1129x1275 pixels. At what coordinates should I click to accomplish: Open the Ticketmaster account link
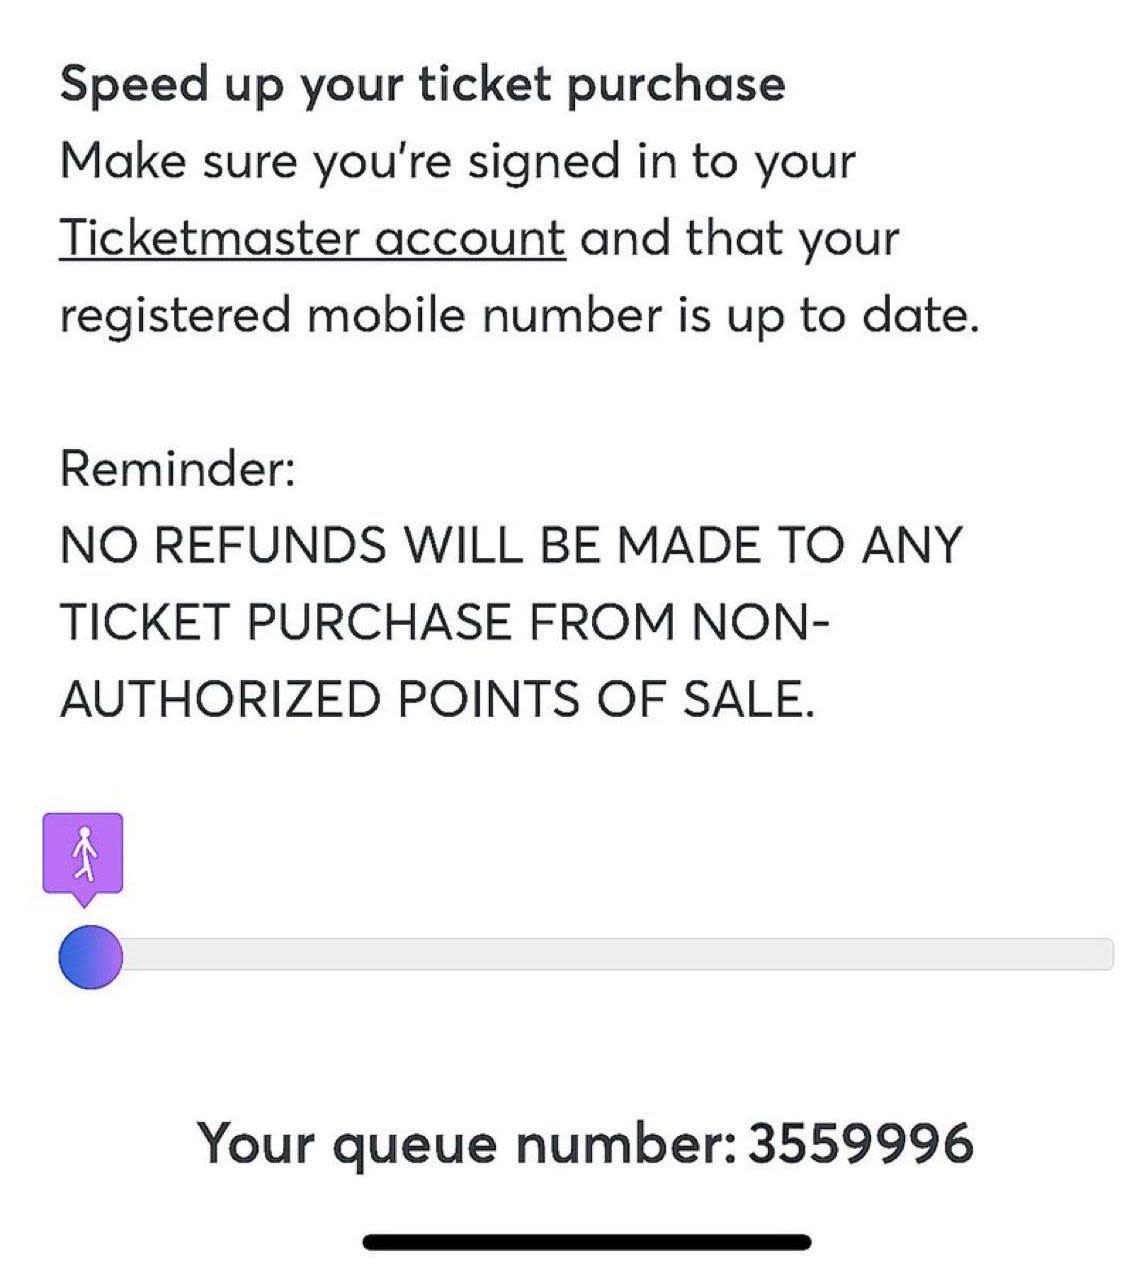pyautogui.click(x=312, y=238)
